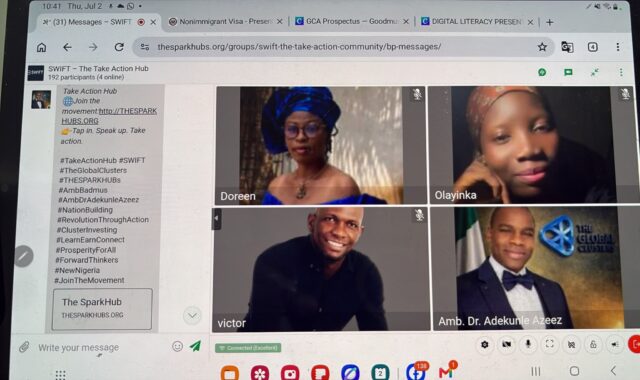Image resolution: width=640 pixels, height=380 pixels.
Task: Click the #TakeActionHub hashtag
Action: tap(88, 160)
